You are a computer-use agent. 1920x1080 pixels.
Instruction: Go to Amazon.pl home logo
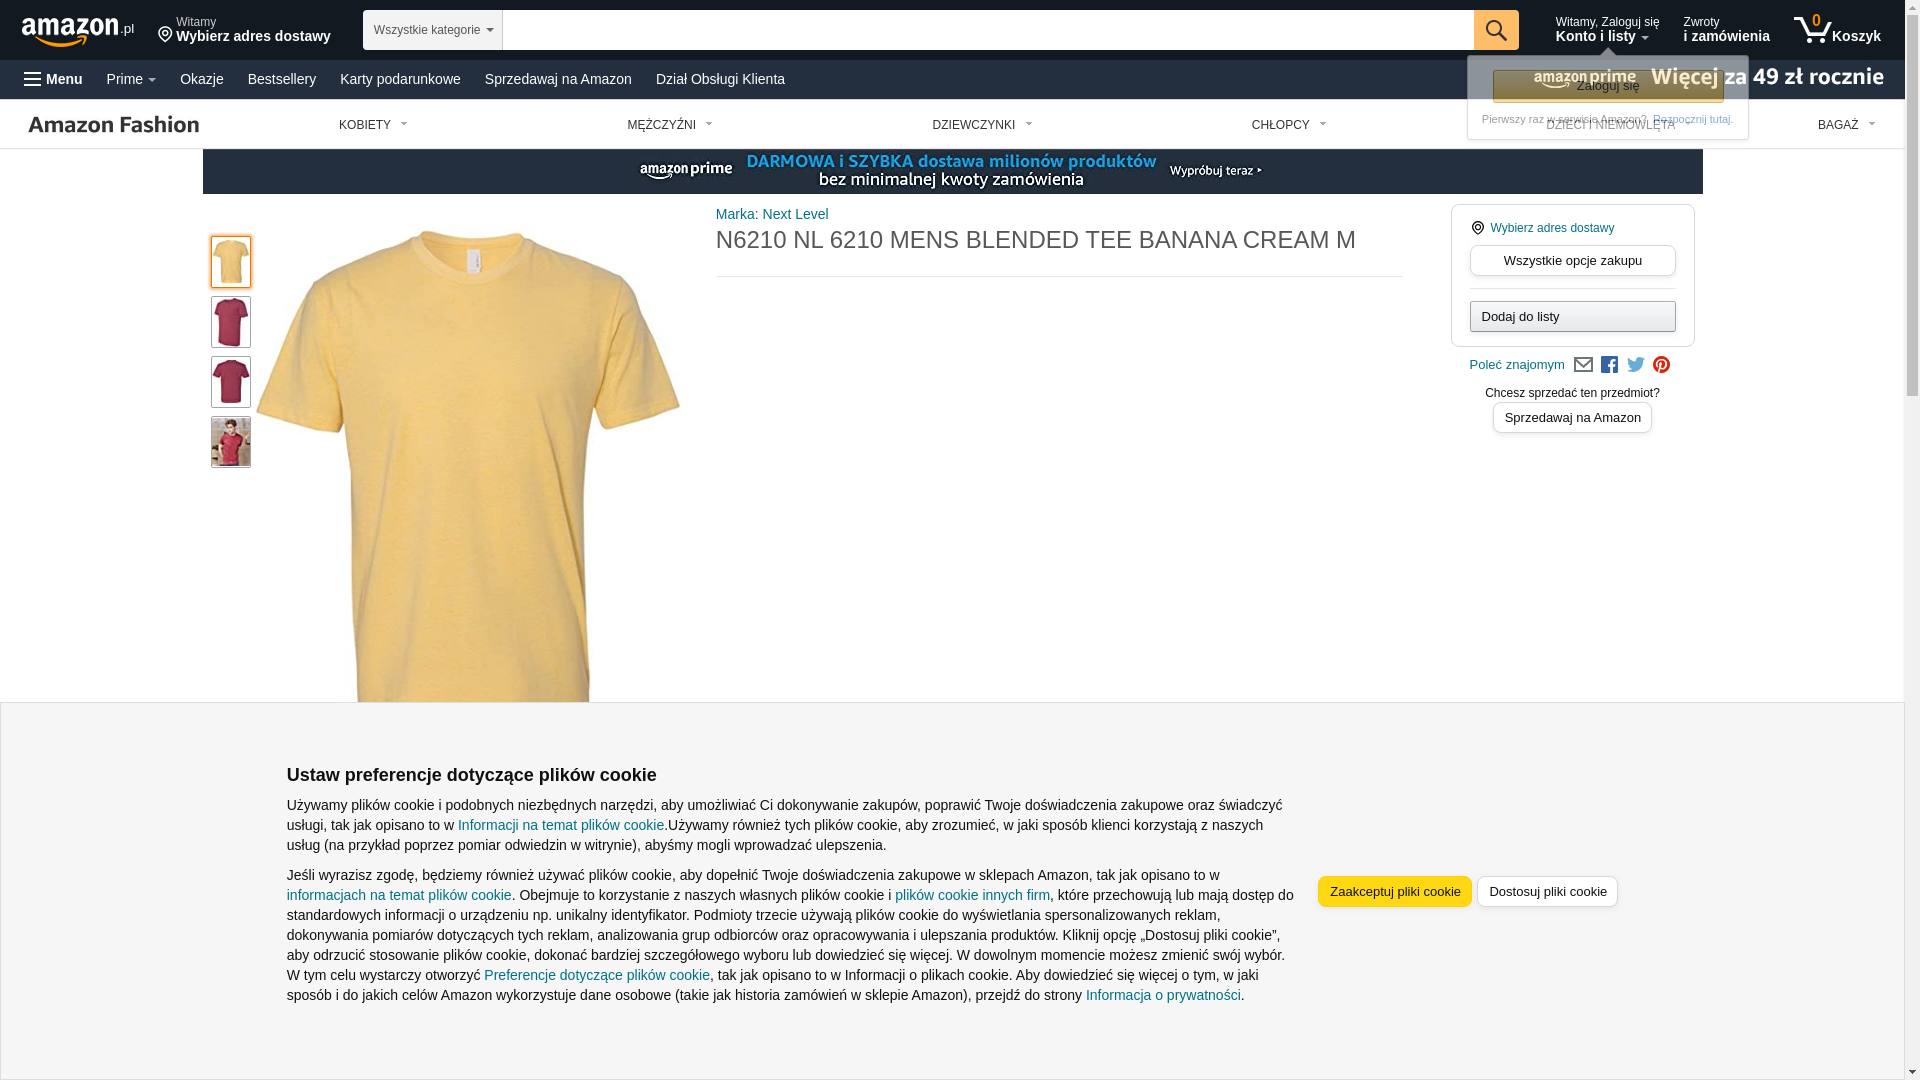point(78,30)
